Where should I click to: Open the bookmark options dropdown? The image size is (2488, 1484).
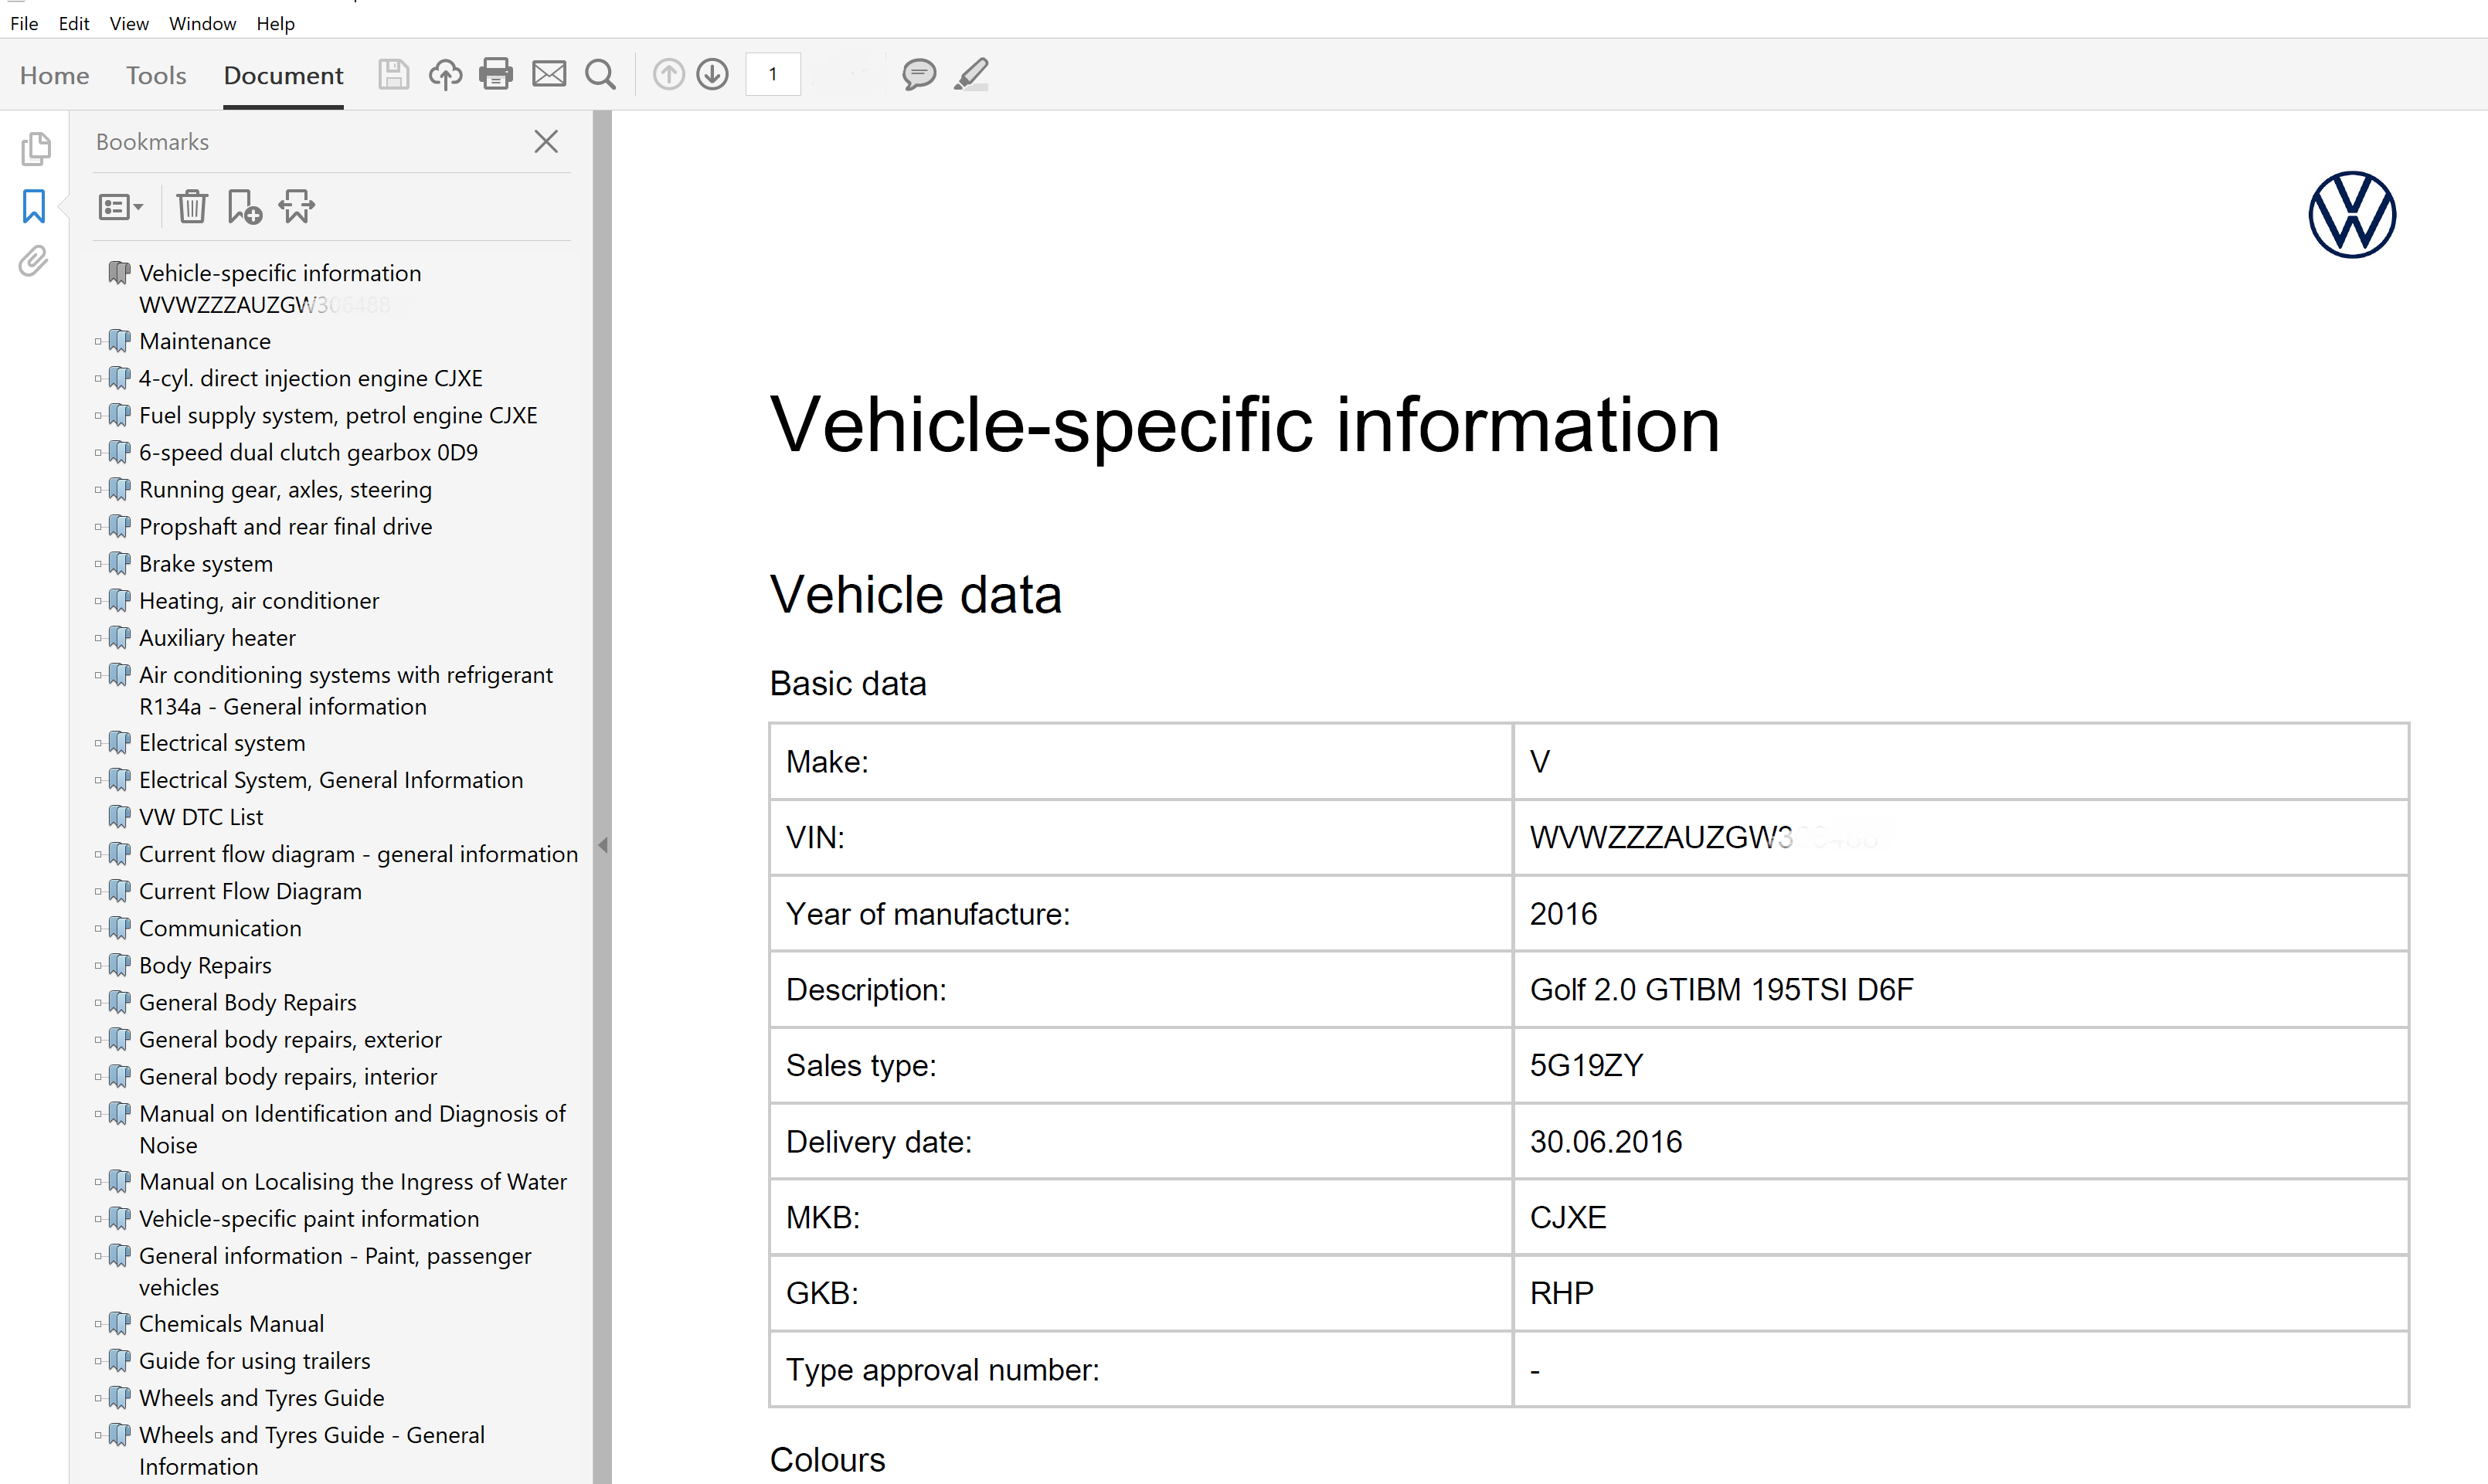pos(121,207)
